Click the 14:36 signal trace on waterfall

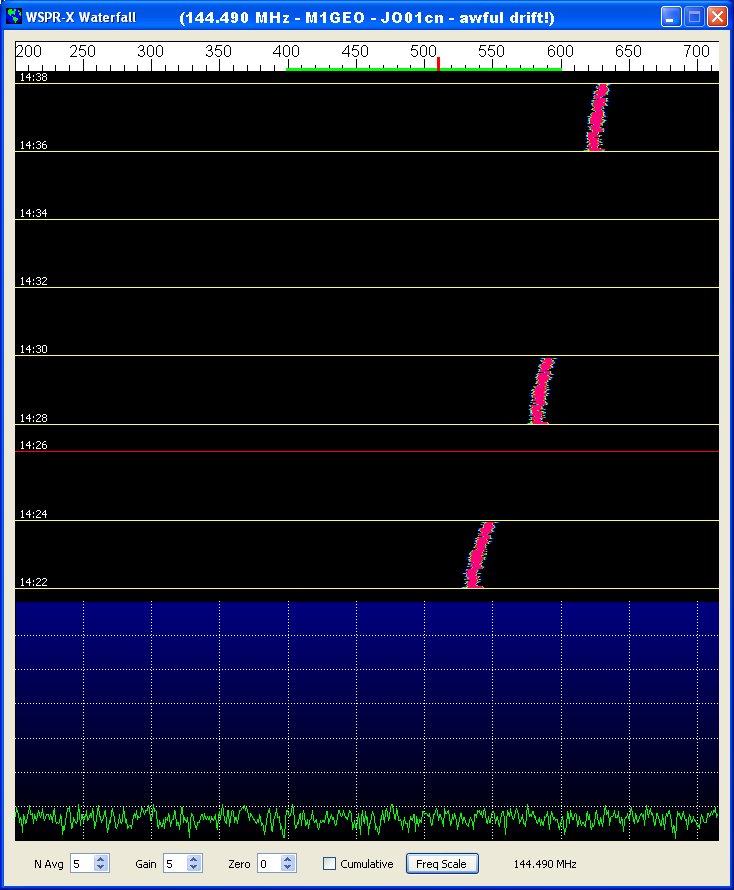pyautogui.click(x=596, y=117)
